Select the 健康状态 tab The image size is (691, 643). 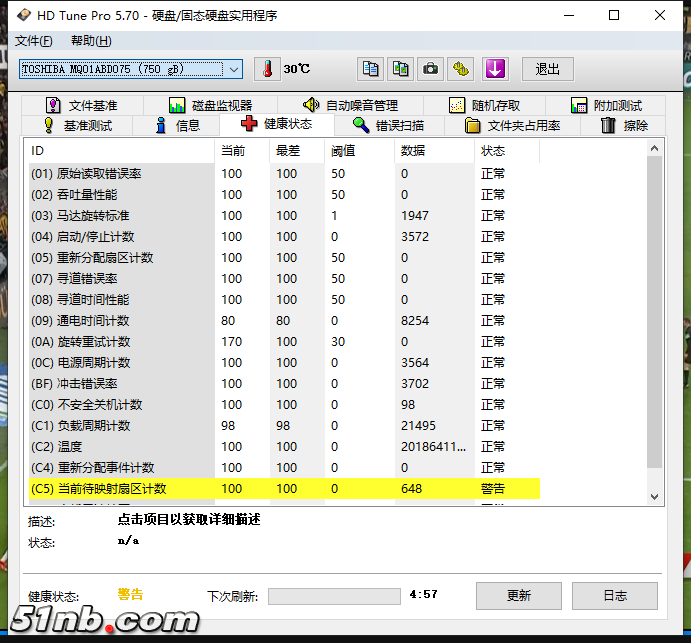click(277, 124)
